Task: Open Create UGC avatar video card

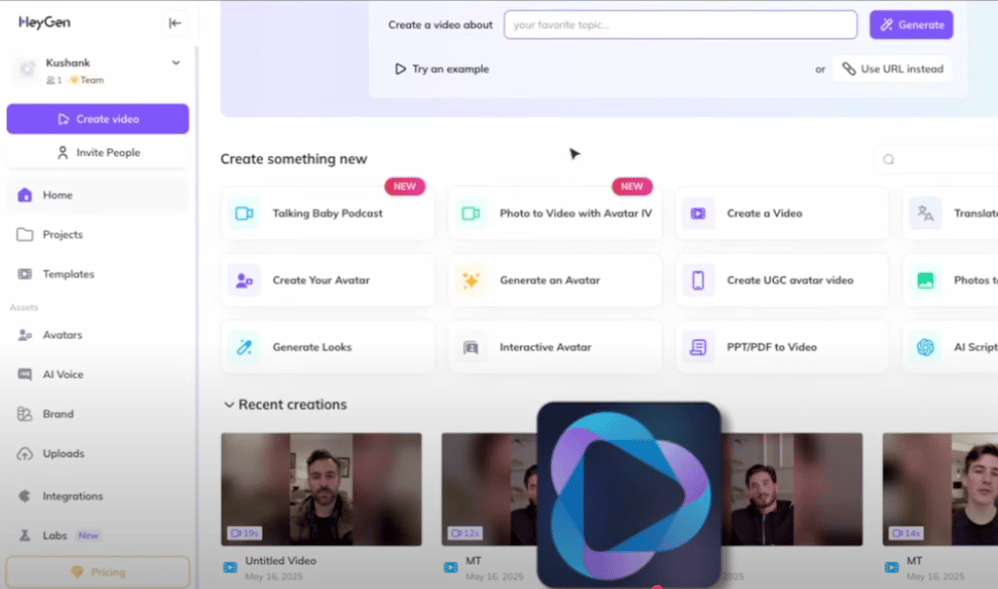Action: (x=782, y=280)
